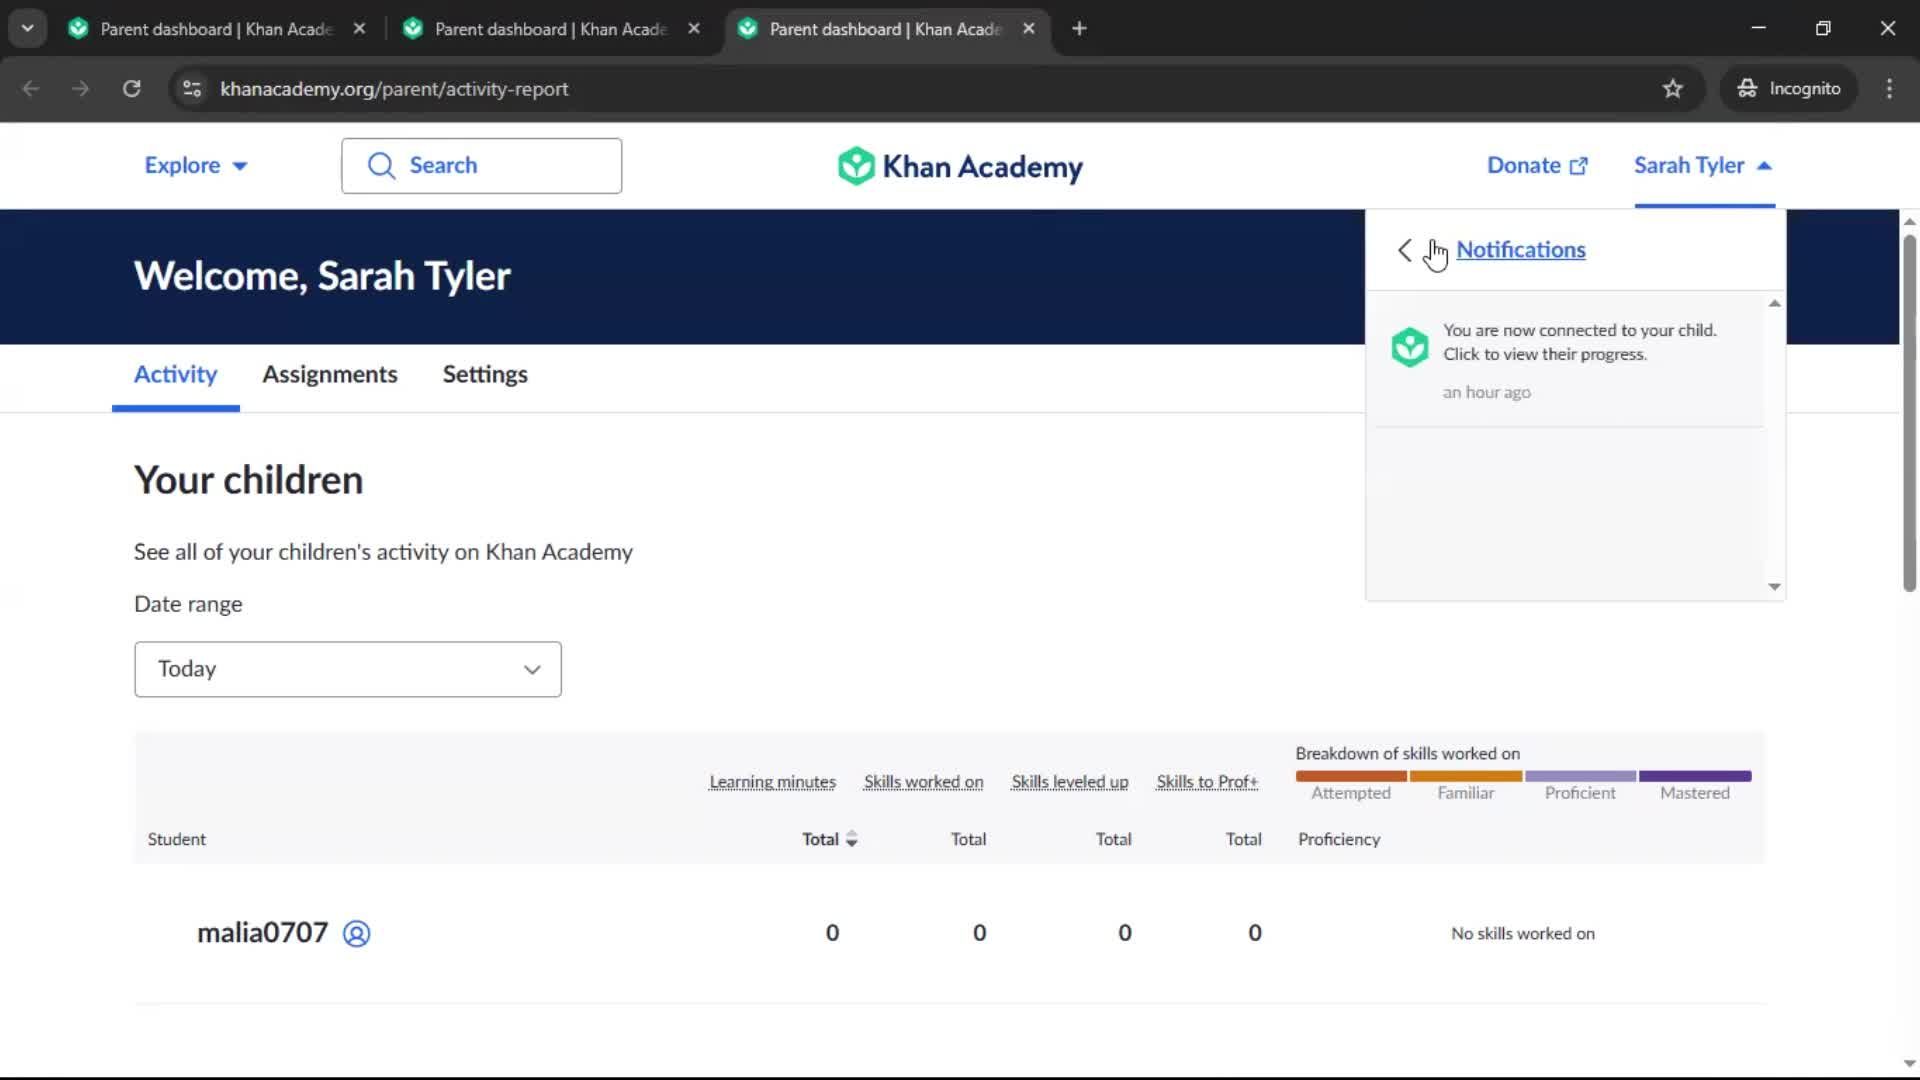The width and height of the screenshot is (1920, 1080).
Task: Click the page vertical scrollbar thumb
Action: 1909,412
